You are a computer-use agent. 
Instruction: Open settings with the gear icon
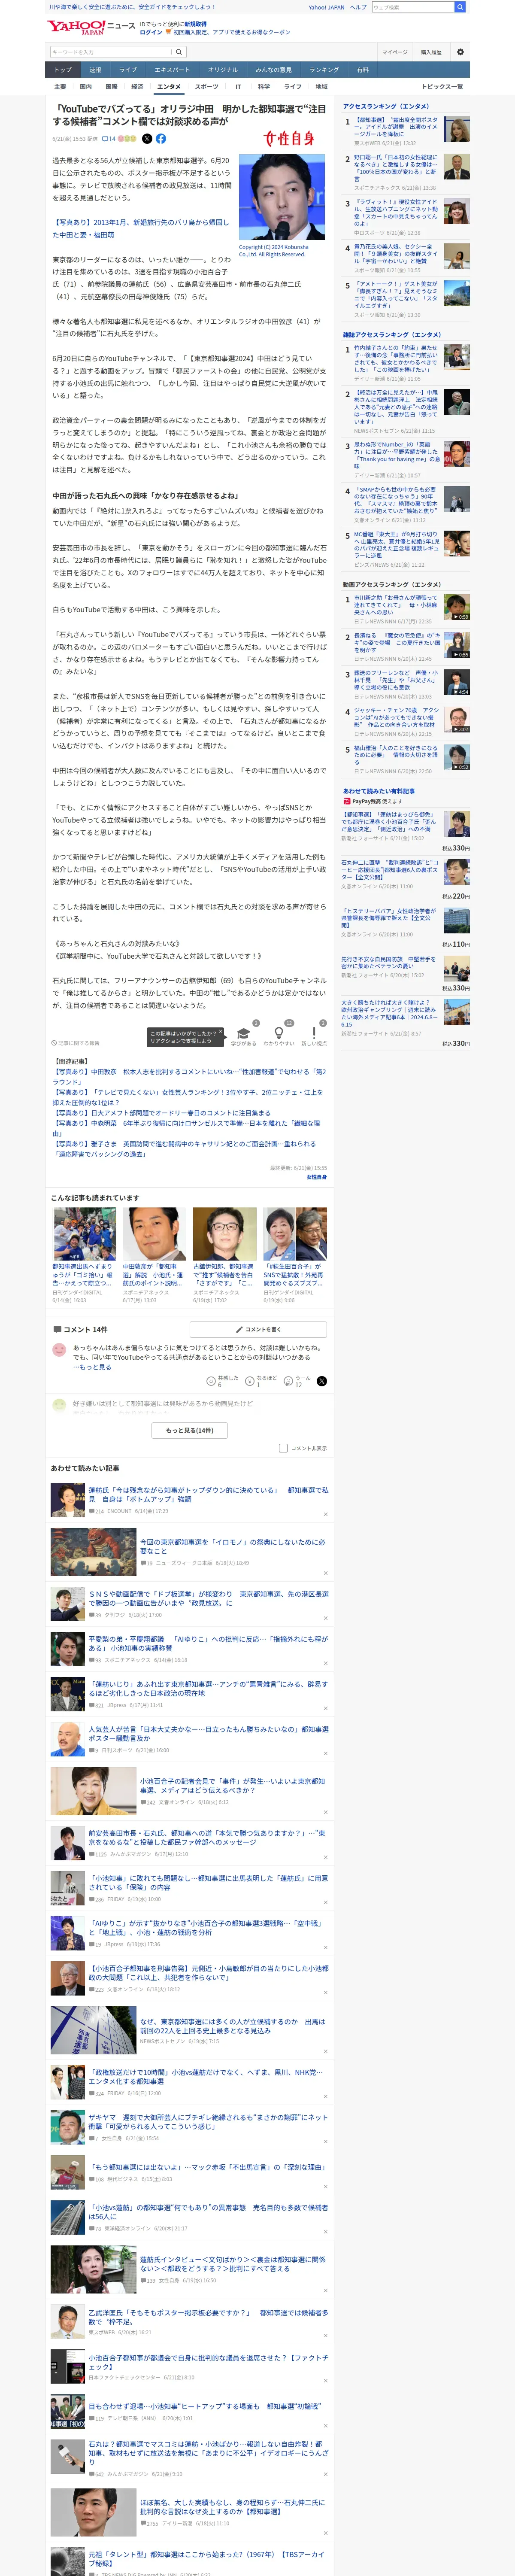pyautogui.click(x=460, y=52)
